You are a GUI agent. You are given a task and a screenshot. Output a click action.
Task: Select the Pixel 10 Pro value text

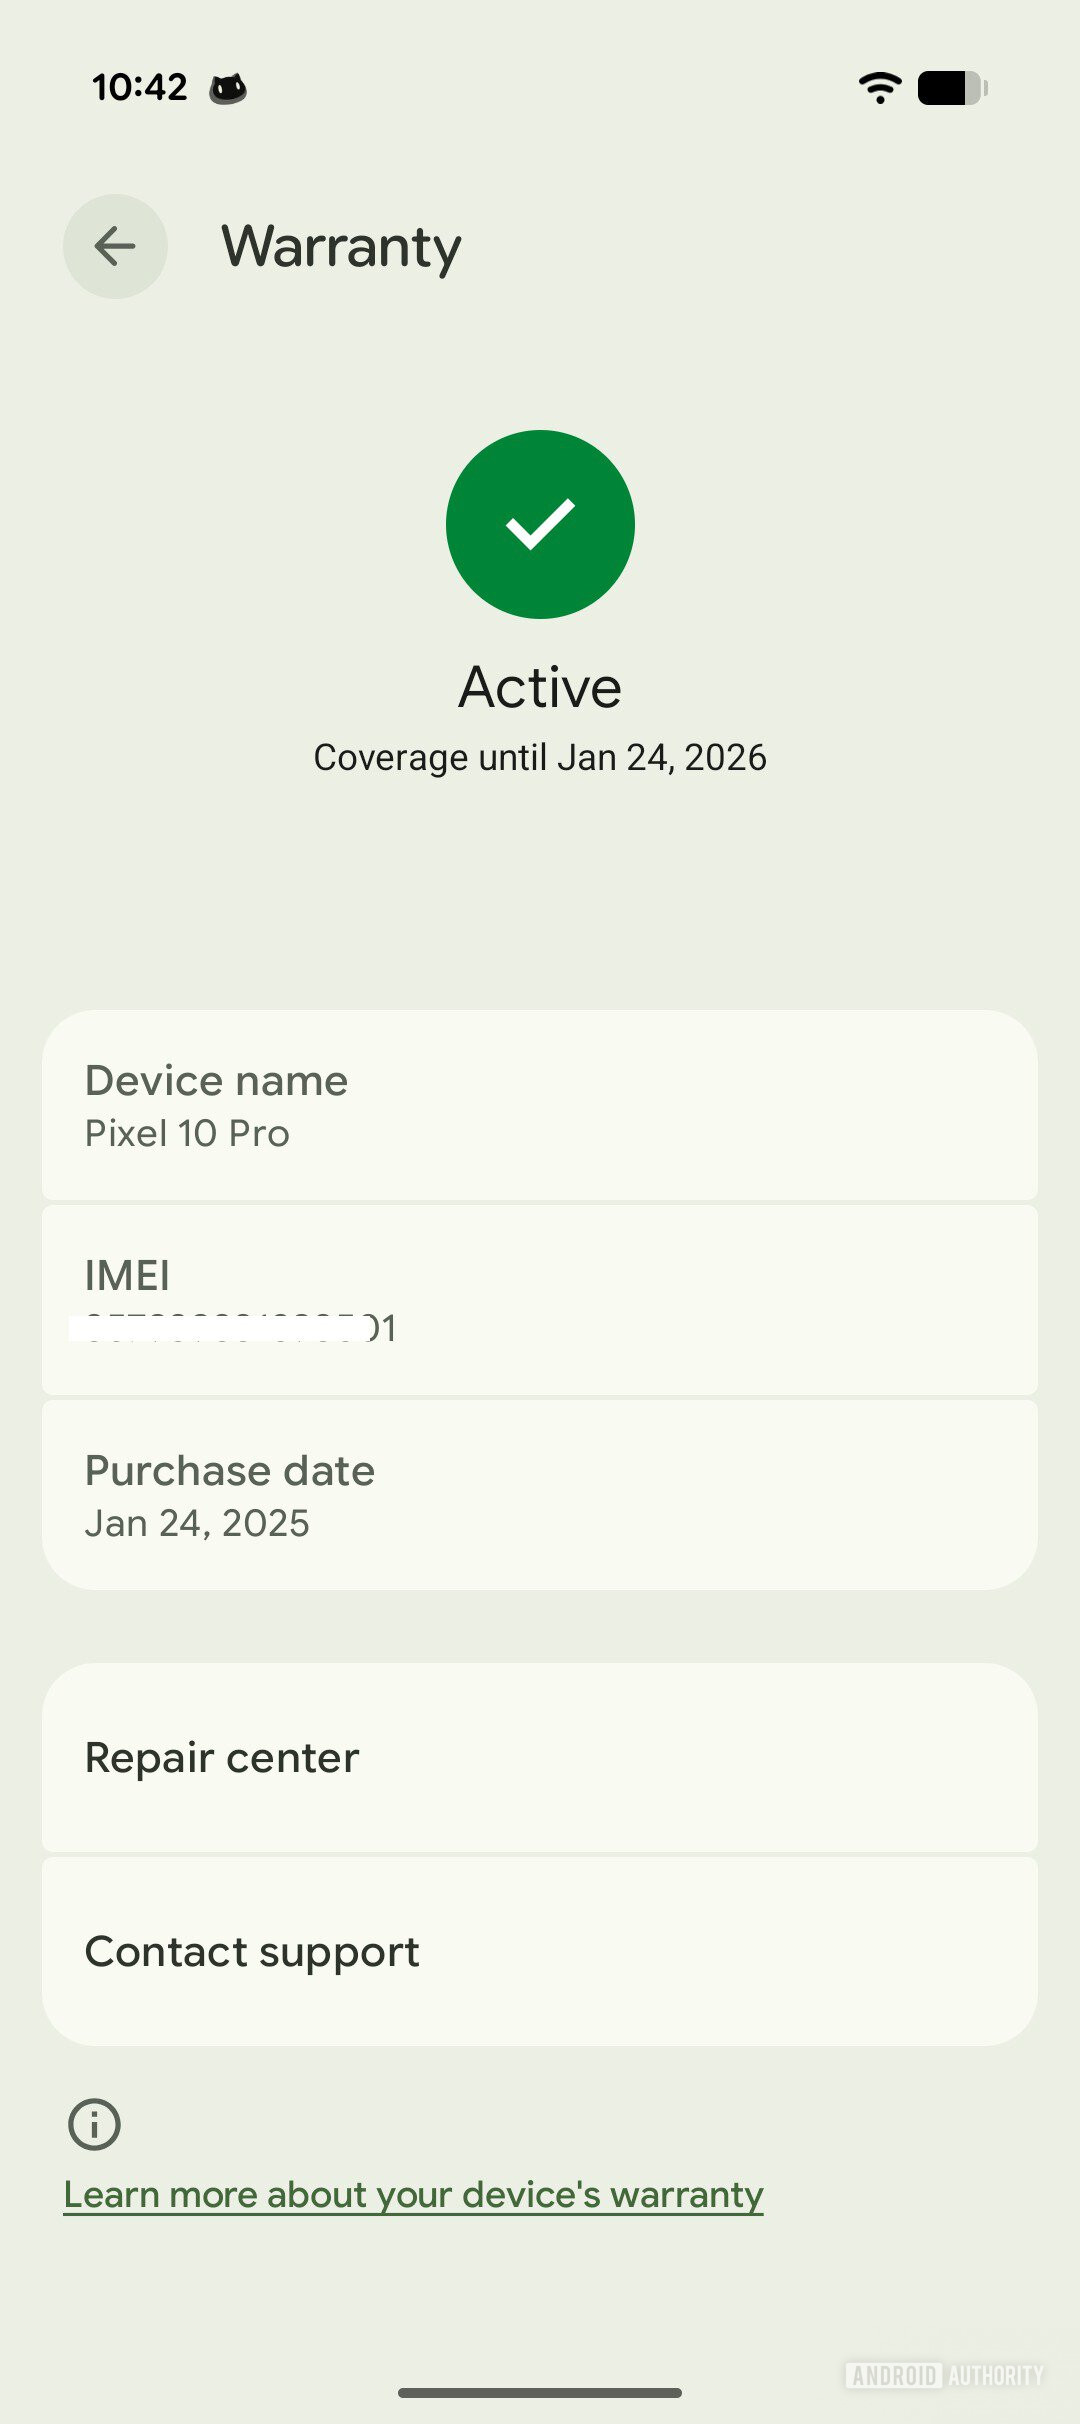[x=187, y=1133]
